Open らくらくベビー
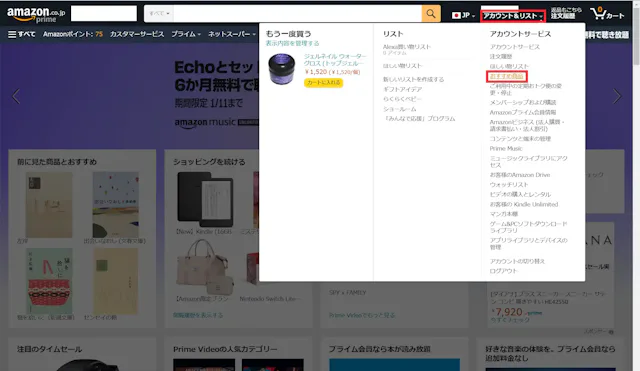The height and width of the screenshot is (371, 640). click(402, 99)
